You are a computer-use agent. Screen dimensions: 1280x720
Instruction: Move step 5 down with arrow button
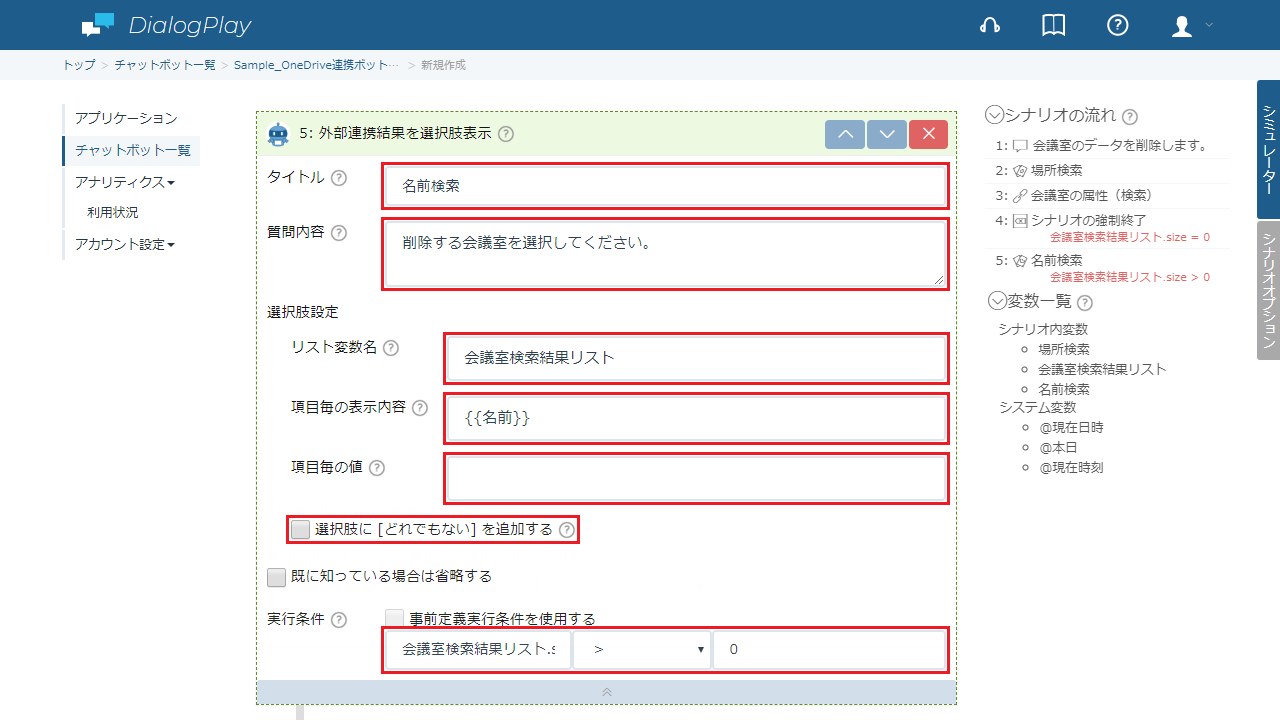887,134
